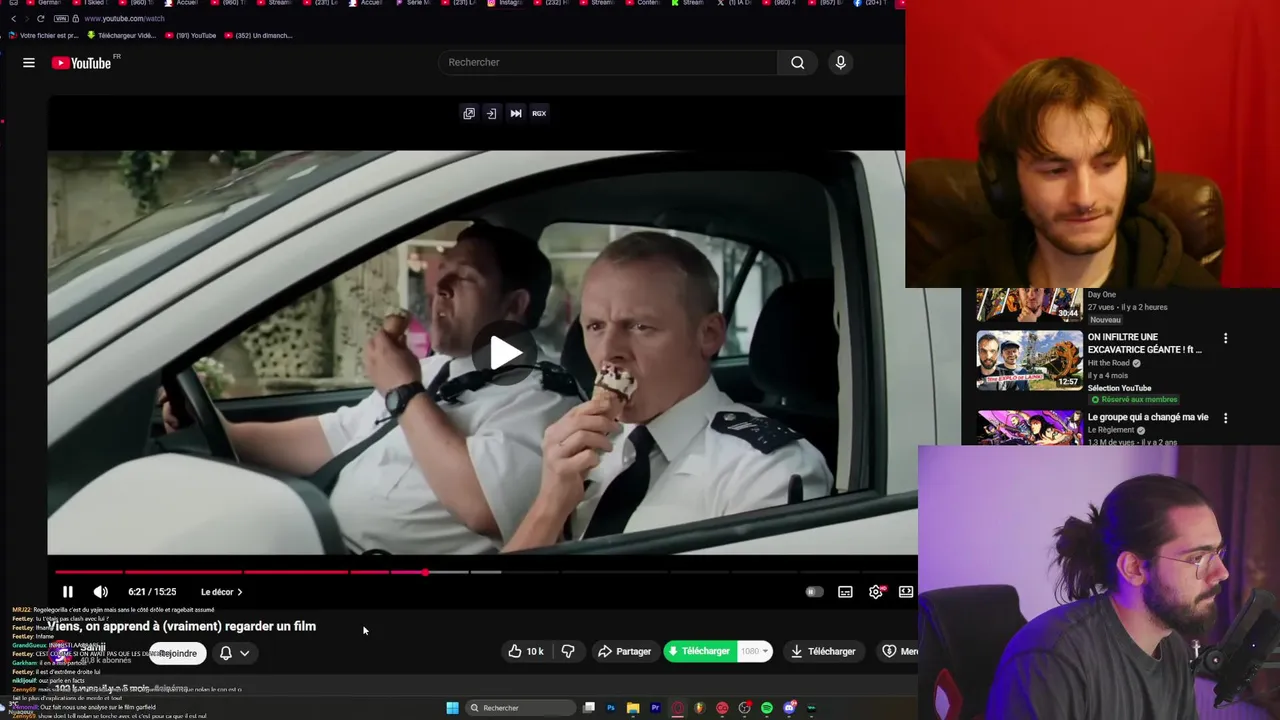Click the youtube.com/watch address bar
This screenshot has height=720, width=1280.
124,18
